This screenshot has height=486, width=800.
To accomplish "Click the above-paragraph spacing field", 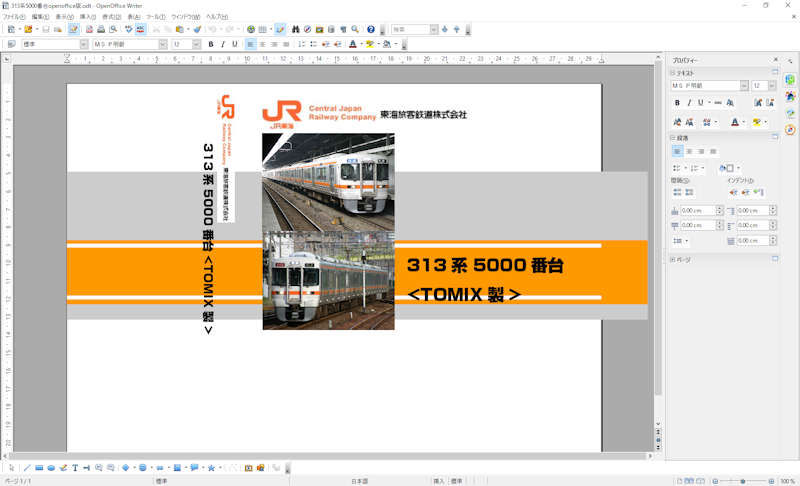I will [x=698, y=210].
